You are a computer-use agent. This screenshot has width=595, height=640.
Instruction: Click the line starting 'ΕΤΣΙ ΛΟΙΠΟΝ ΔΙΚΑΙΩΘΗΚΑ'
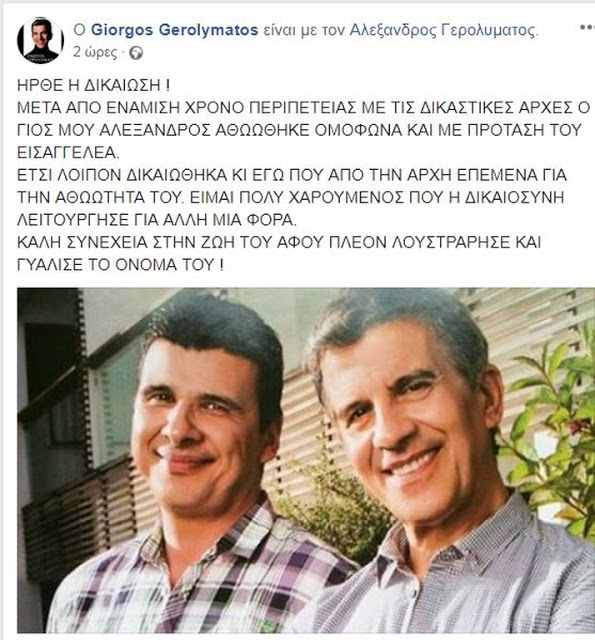click(x=292, y=175)
